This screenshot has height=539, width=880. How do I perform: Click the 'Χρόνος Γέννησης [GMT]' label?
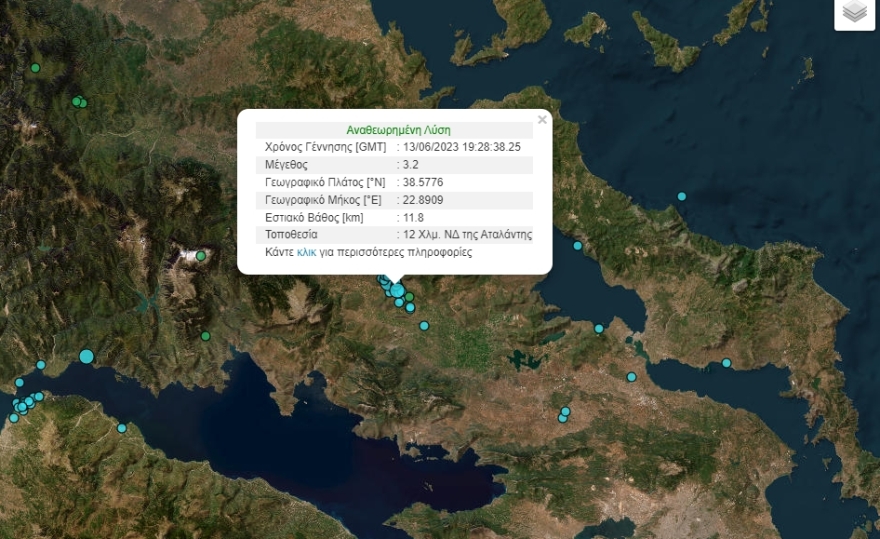coord(326,147)
